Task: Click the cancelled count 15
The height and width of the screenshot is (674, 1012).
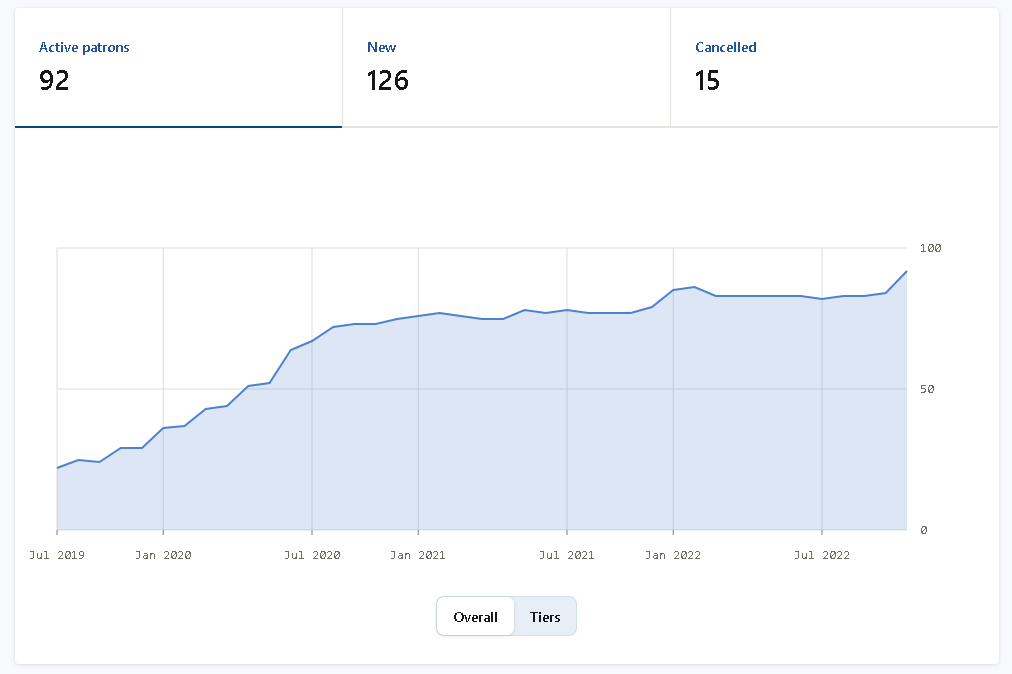Action: point(707,81)
